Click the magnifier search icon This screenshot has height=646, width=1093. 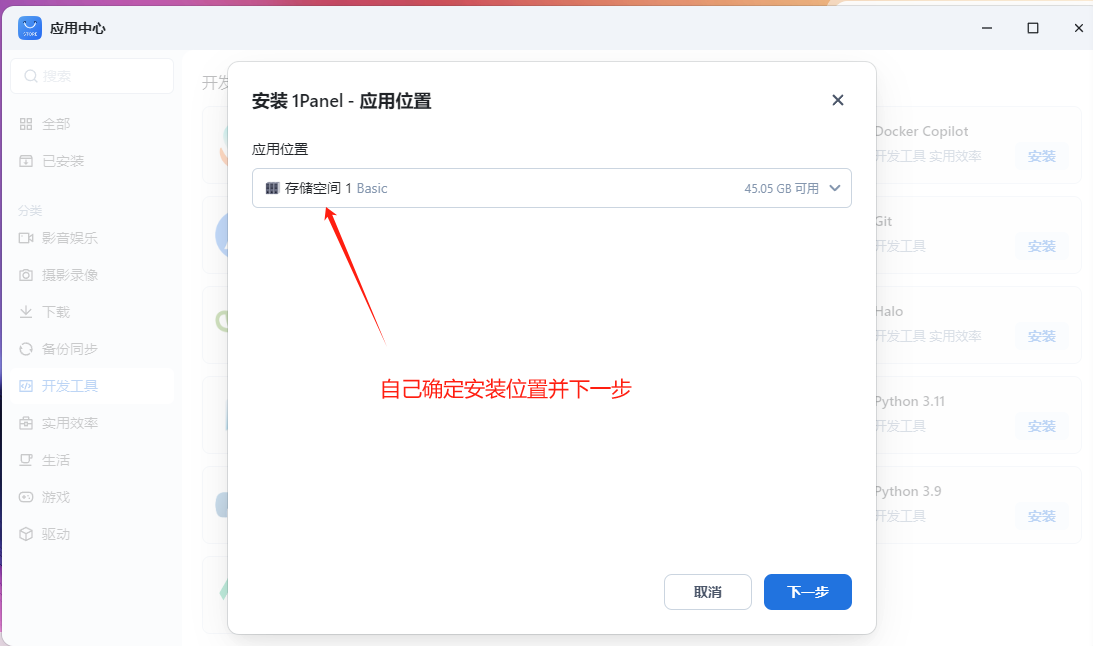pos(31,76)
